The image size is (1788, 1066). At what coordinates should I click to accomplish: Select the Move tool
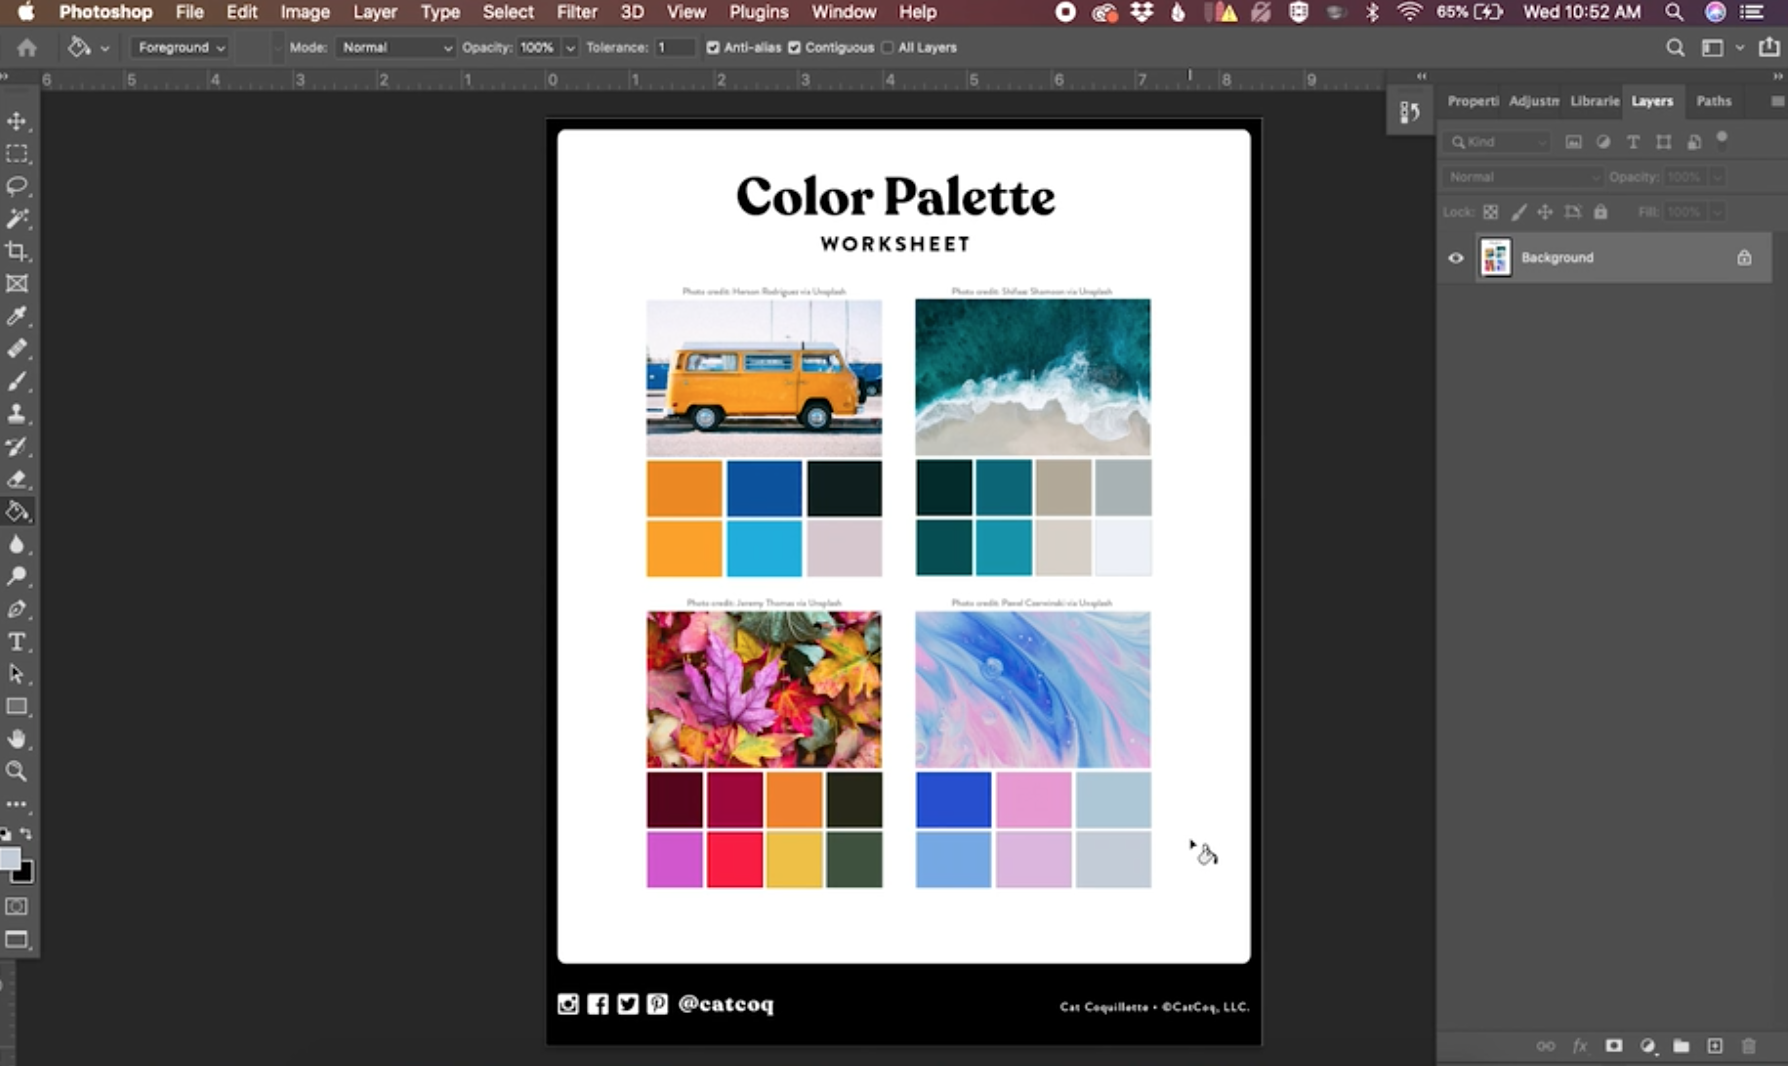pos(17,121)
